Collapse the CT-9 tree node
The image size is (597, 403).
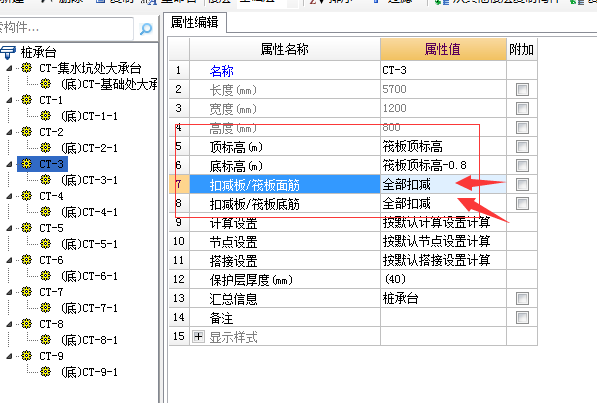[x=10, y=357]
